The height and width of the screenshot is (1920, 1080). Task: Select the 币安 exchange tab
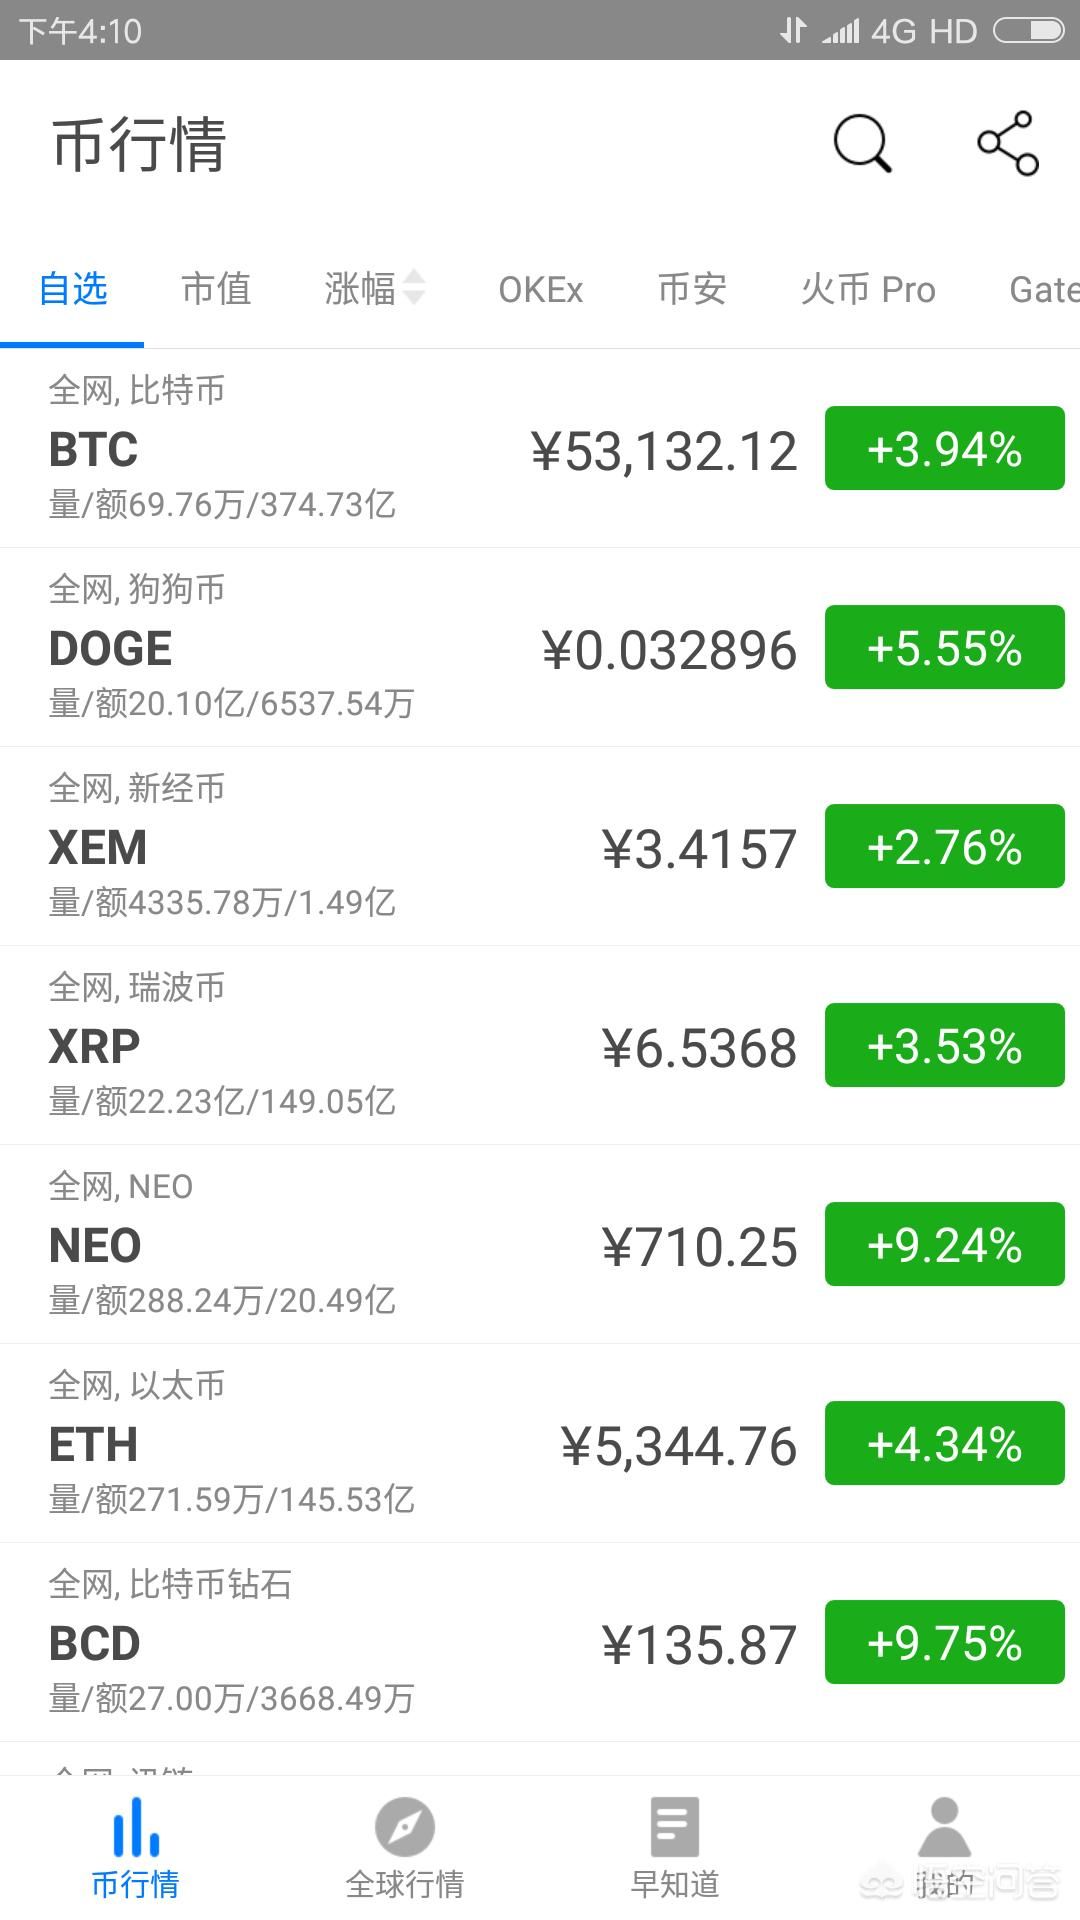(x=692, y=288)
